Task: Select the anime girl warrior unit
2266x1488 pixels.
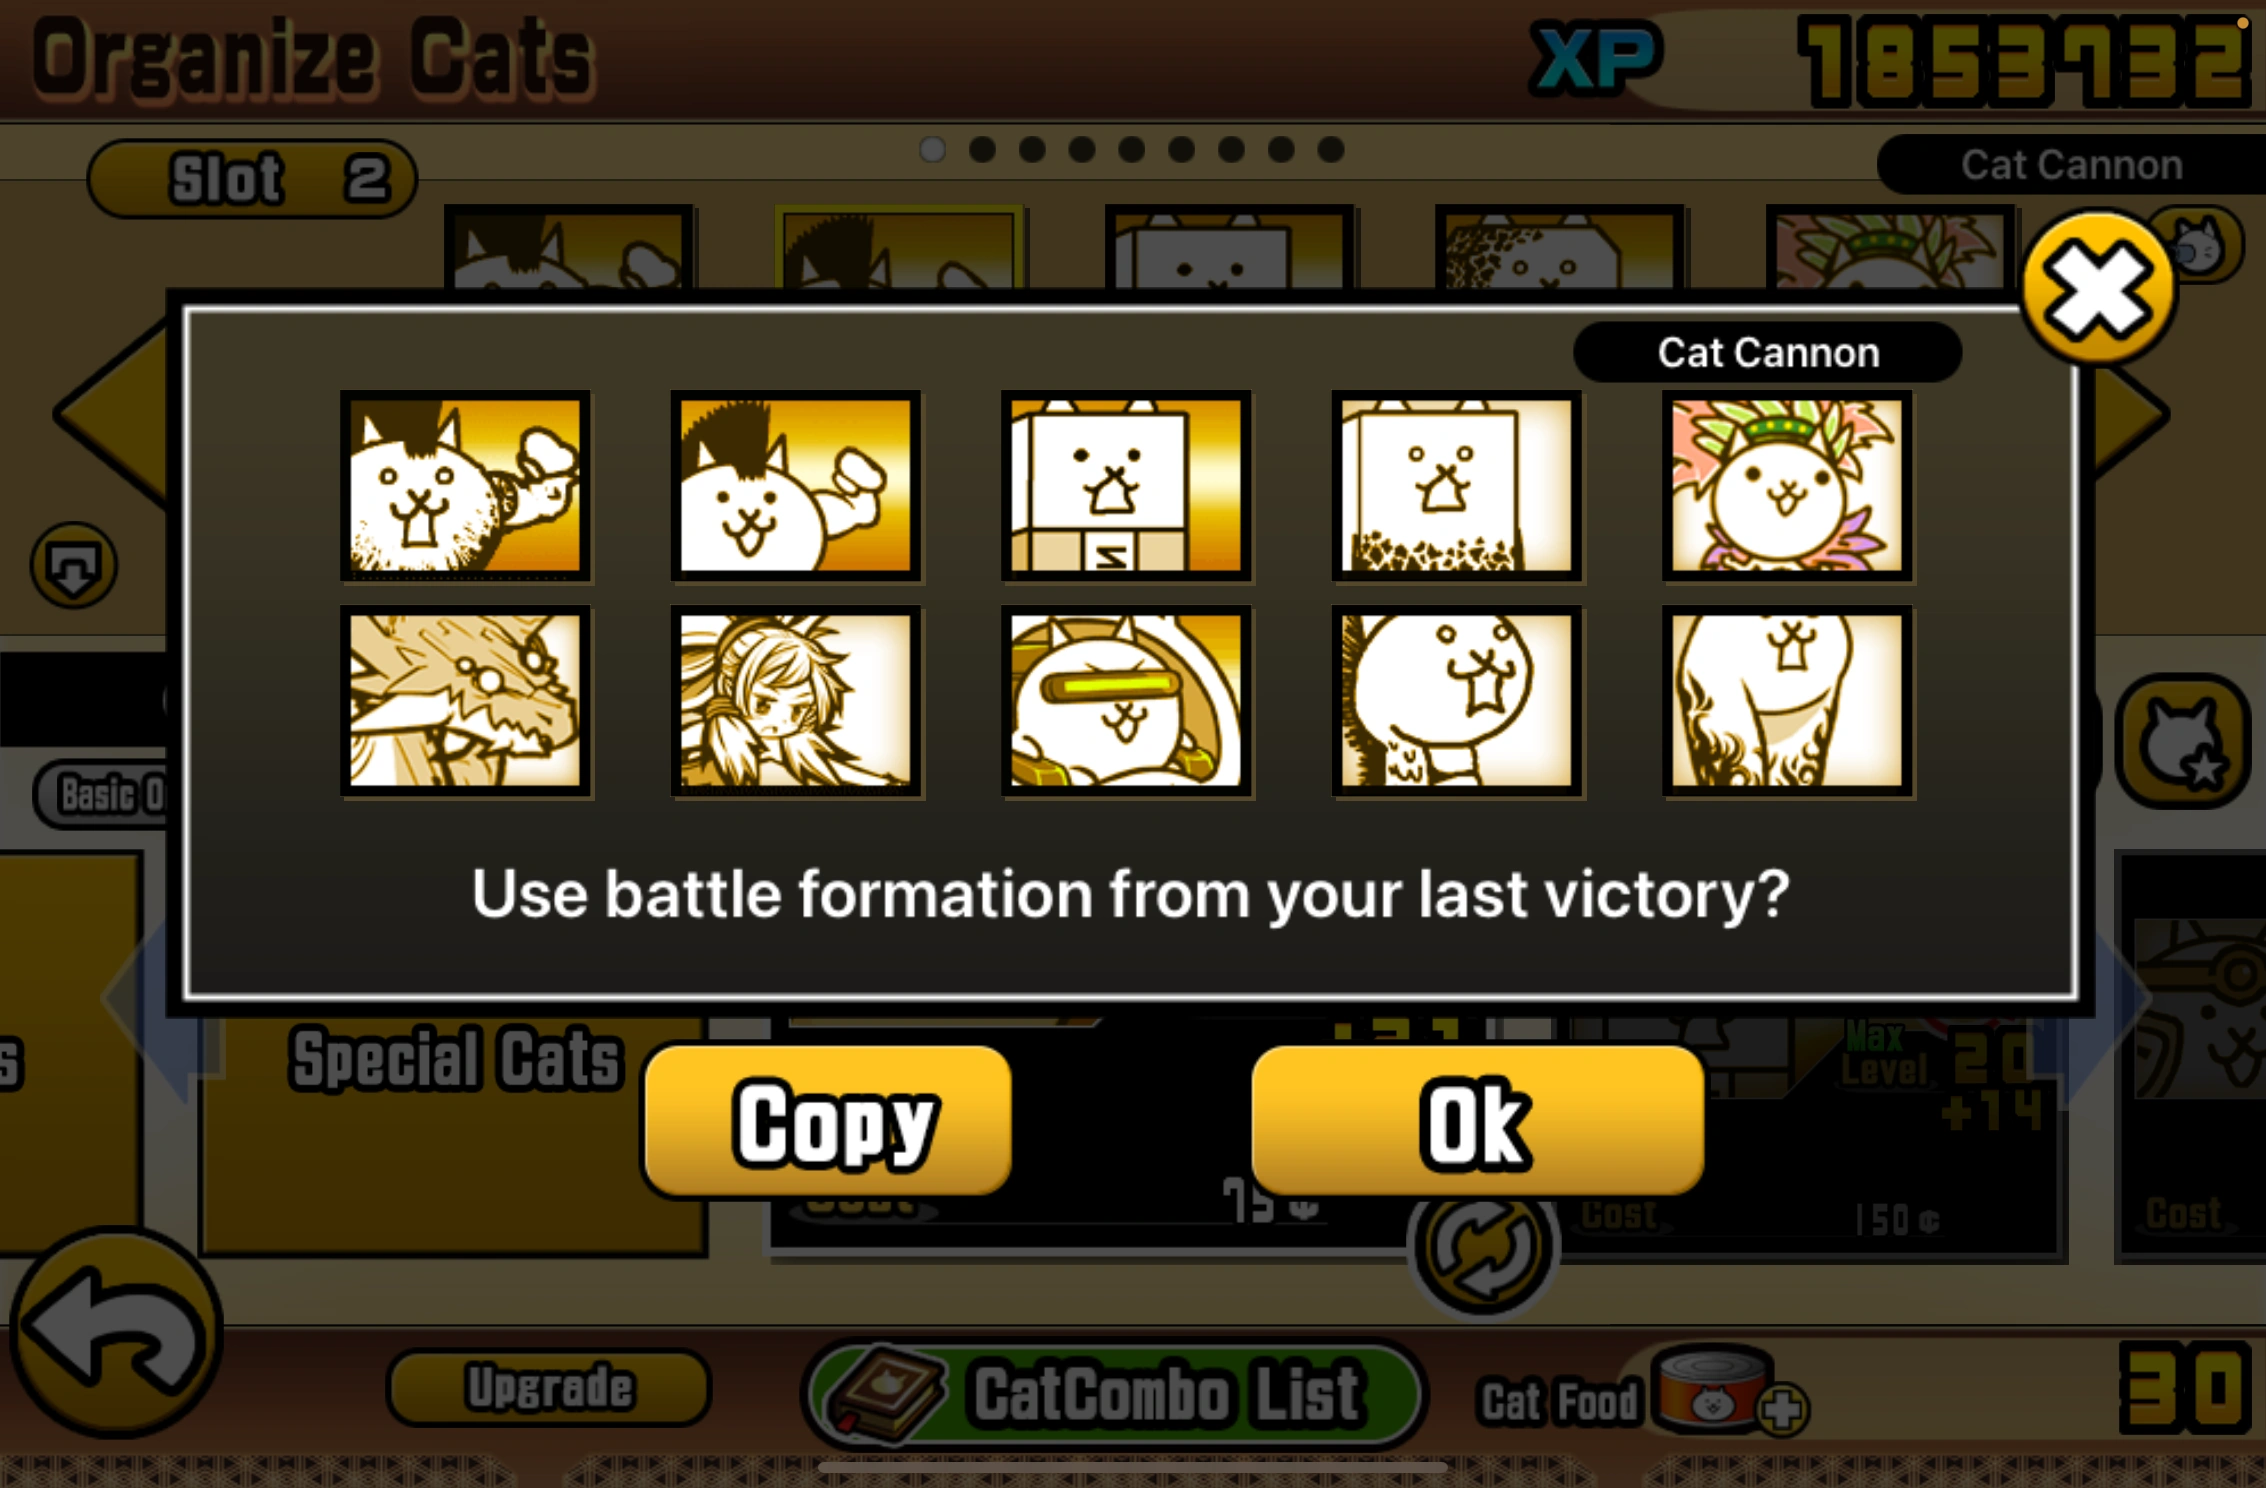Action: [796, 701]
